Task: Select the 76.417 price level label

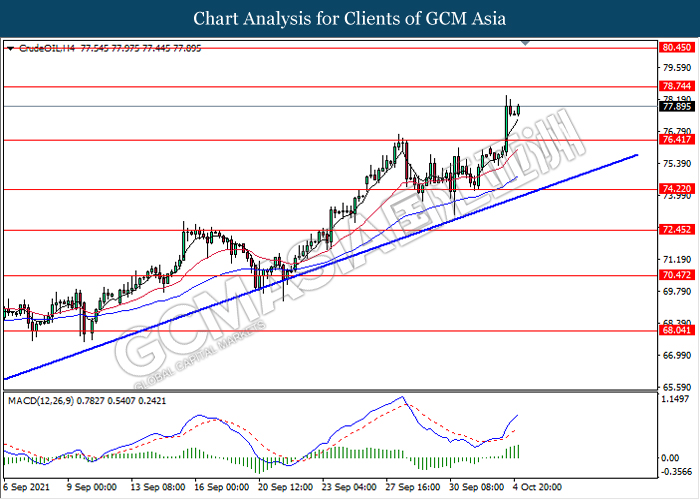Action: pyautogui.click(x=676, y=139)
